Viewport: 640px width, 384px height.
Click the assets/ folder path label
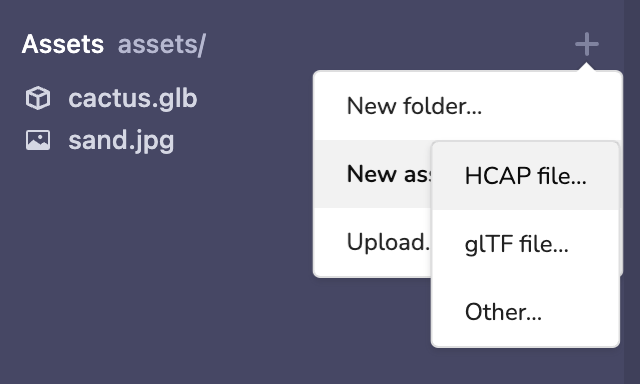coord(162,44)
